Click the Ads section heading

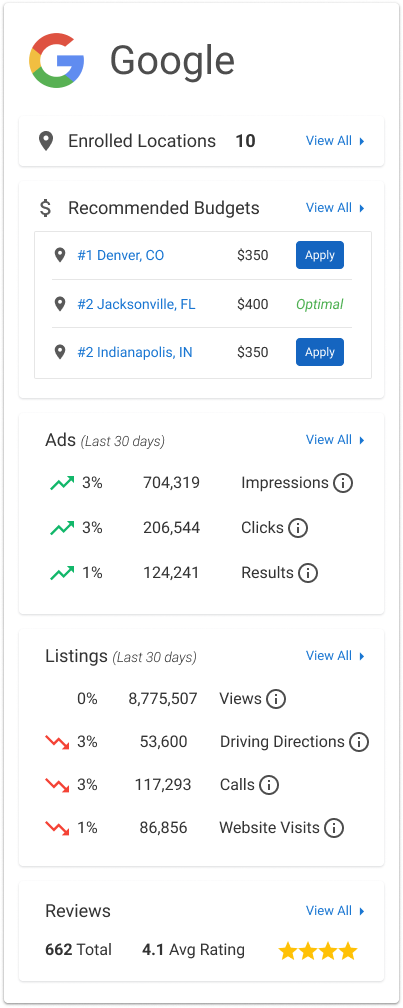(x=60, y=440)
